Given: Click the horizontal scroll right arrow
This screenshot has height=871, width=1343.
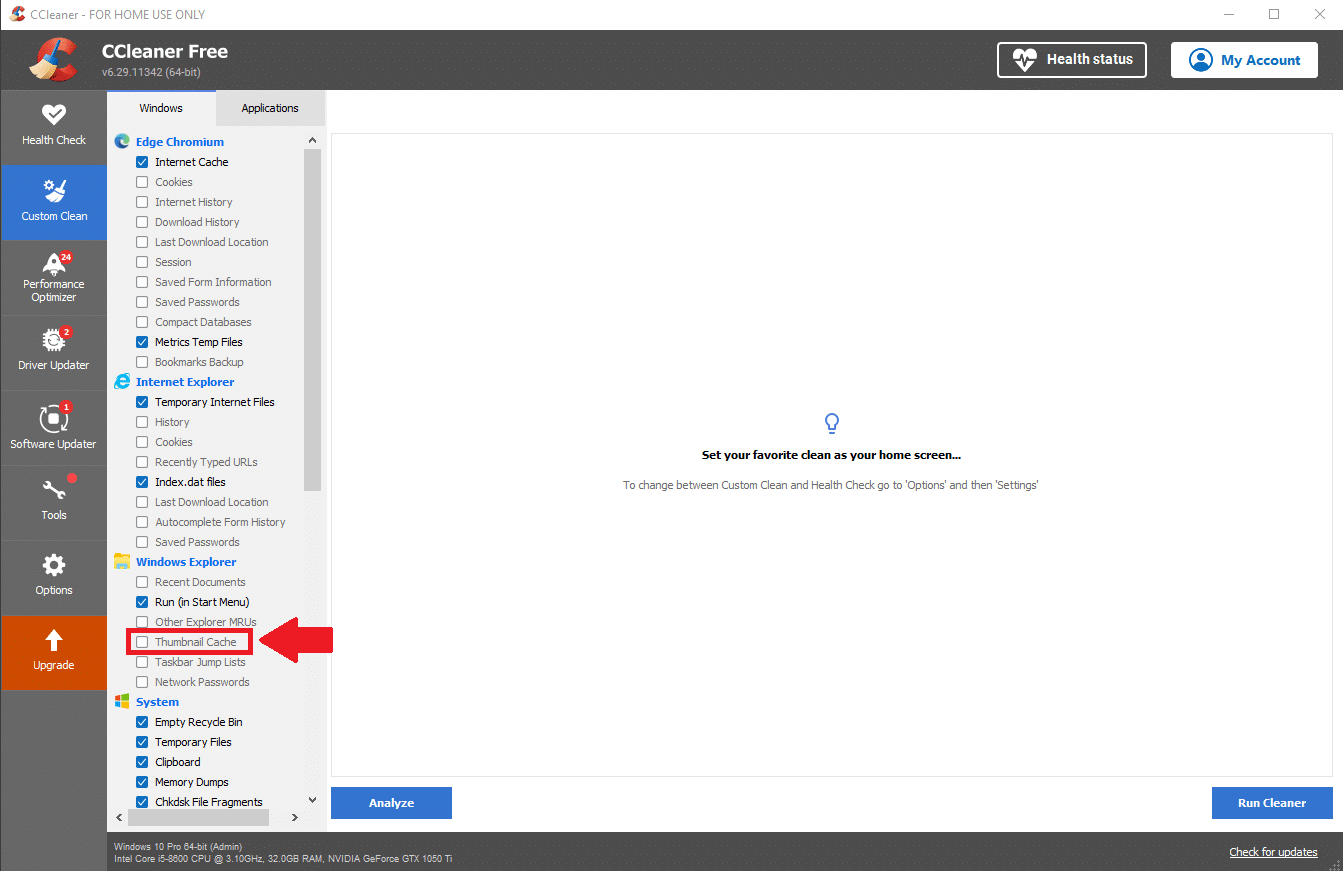Looking at the screenshot, I should coord(295,818).
